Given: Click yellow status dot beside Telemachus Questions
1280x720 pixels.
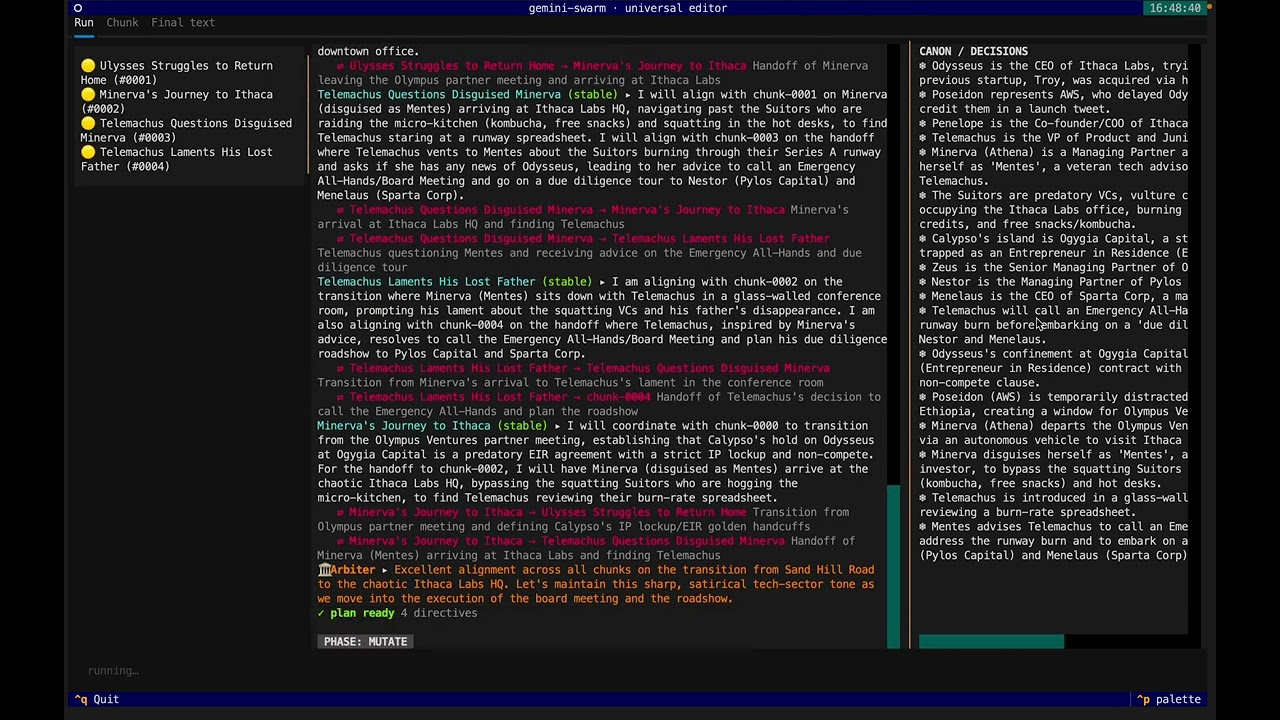Looking at the screenshot, I should (88, 124).
